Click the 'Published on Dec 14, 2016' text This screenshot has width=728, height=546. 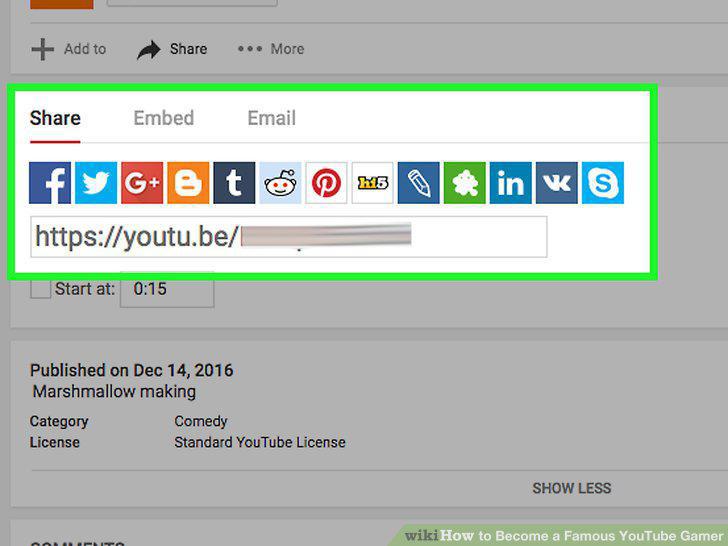[x=131, y=370]
